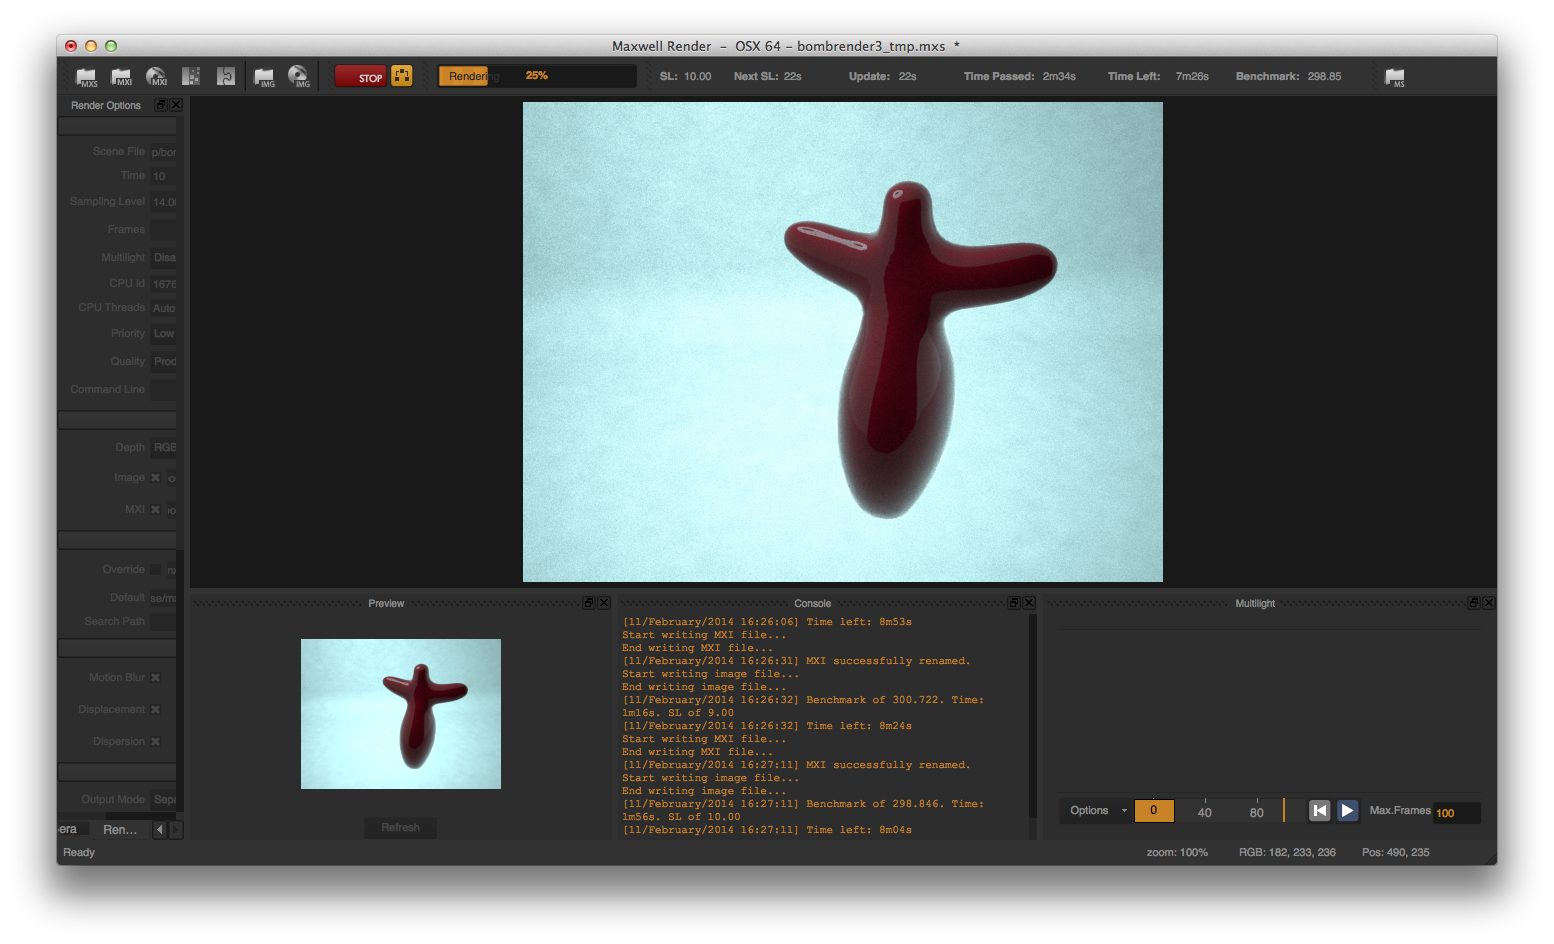Open the Priority dropdown set to Low
This screenshot has width=1554, height=944.
(x=163, y=334)
